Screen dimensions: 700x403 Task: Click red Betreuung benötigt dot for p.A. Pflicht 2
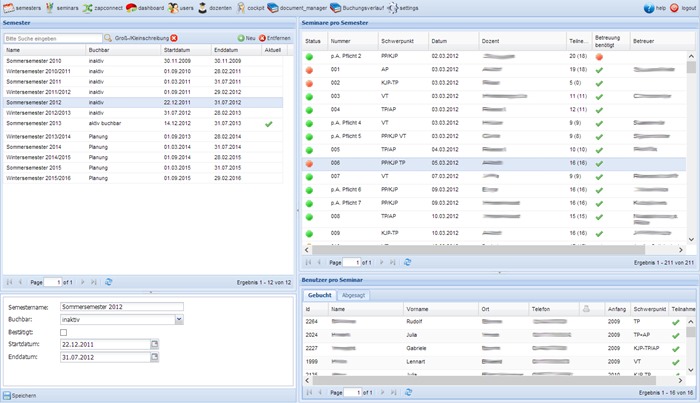click(x=599, y=57)
